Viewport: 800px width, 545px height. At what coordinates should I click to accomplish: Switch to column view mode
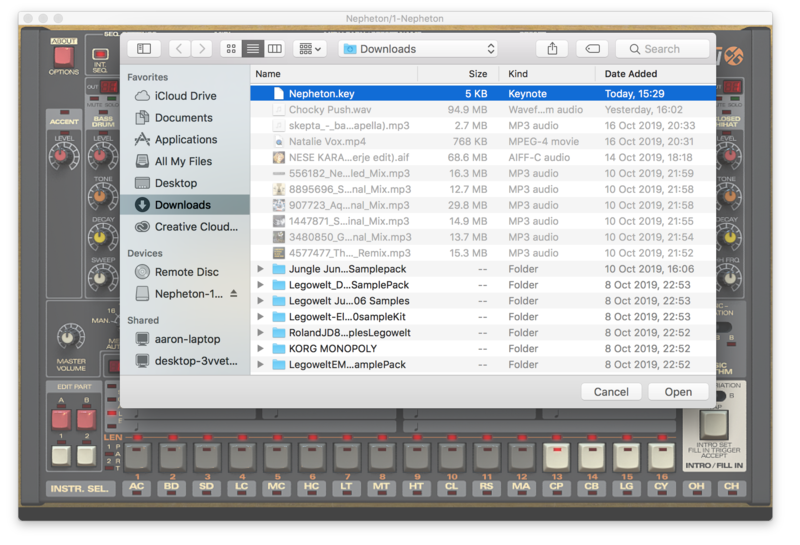click(275, 48)
